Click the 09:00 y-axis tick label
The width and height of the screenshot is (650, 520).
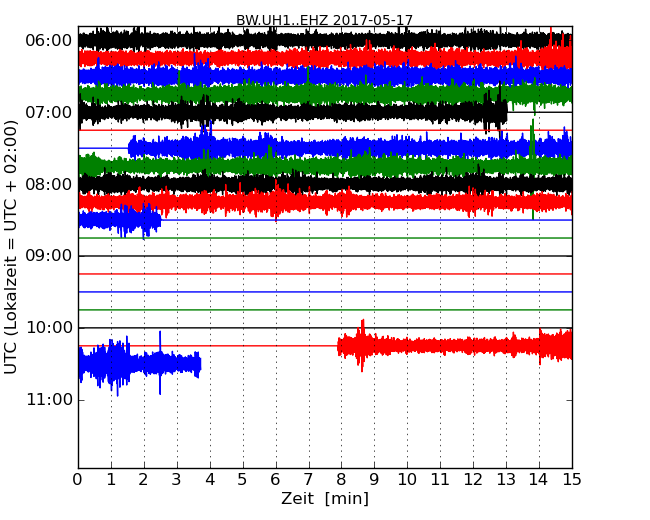point(48,256)
